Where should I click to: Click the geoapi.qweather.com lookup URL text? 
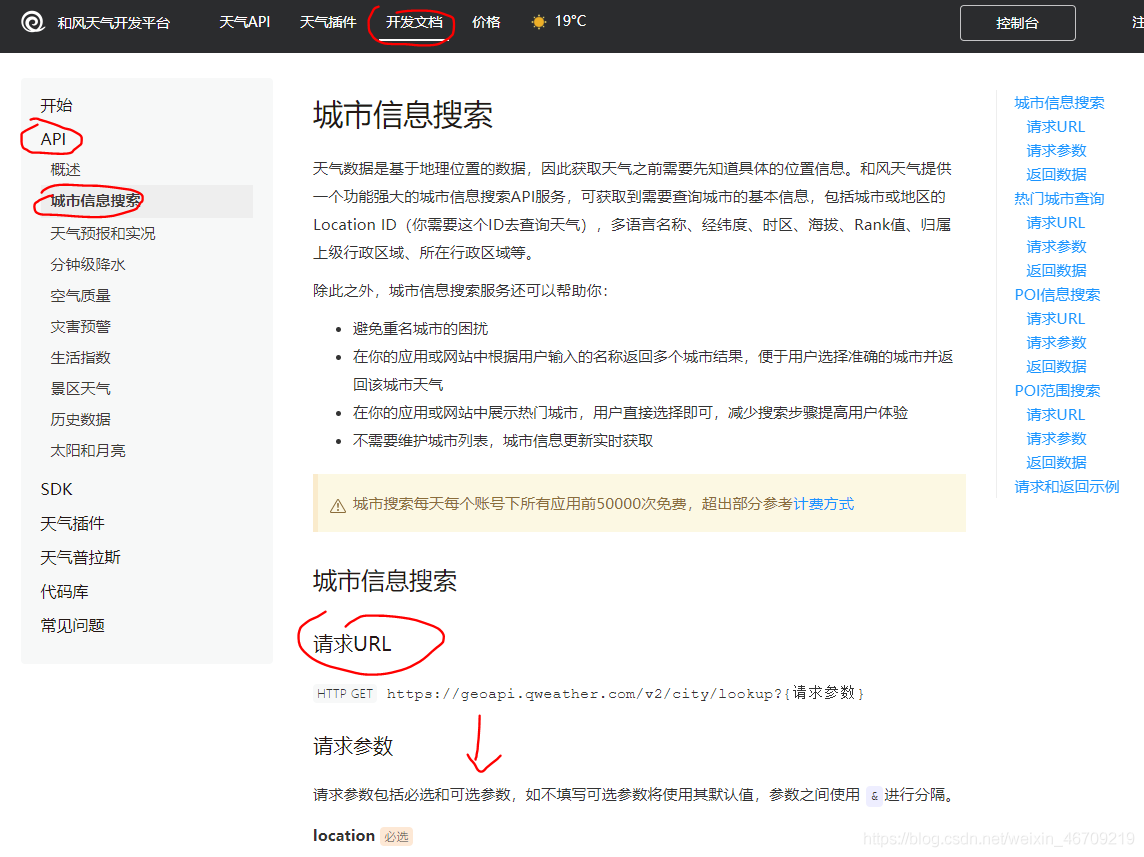click(625, 693)
